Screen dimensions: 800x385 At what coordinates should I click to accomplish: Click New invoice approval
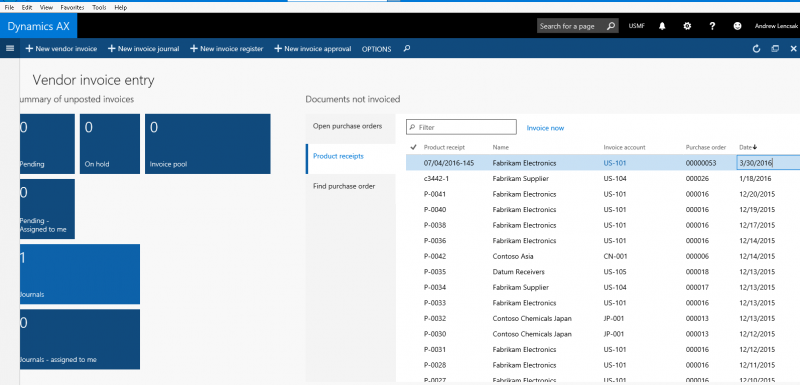313,49
